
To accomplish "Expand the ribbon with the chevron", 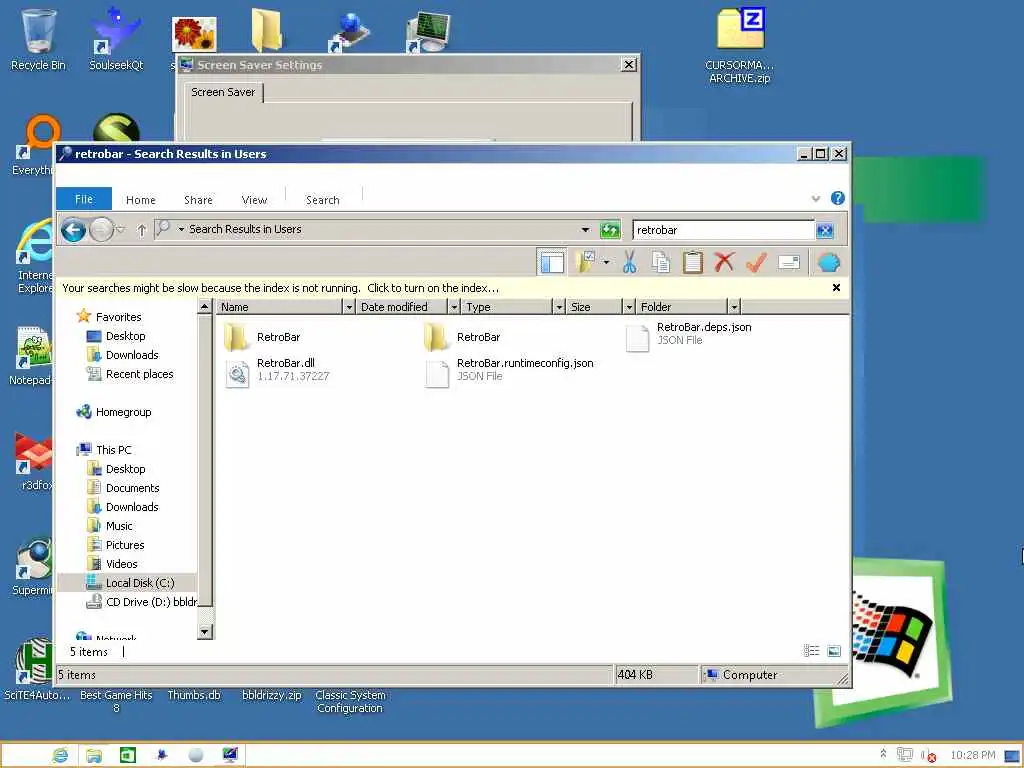I will [x=816, y=199].
